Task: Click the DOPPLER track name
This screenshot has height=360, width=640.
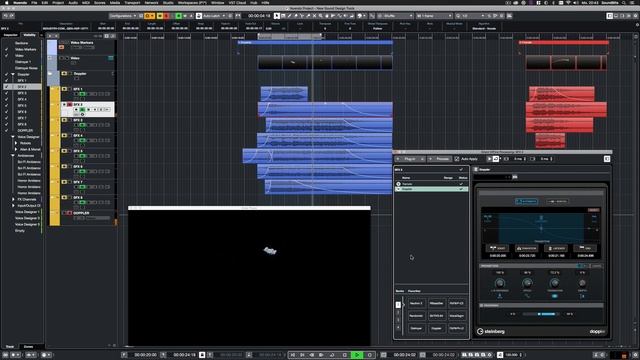Action: 81,213
